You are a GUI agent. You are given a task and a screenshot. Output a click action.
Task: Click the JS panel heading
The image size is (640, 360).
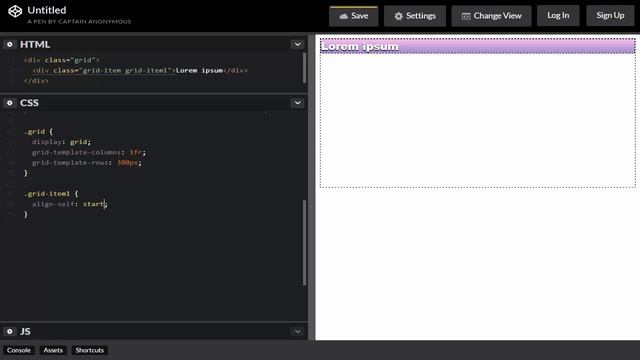(25, 331)
